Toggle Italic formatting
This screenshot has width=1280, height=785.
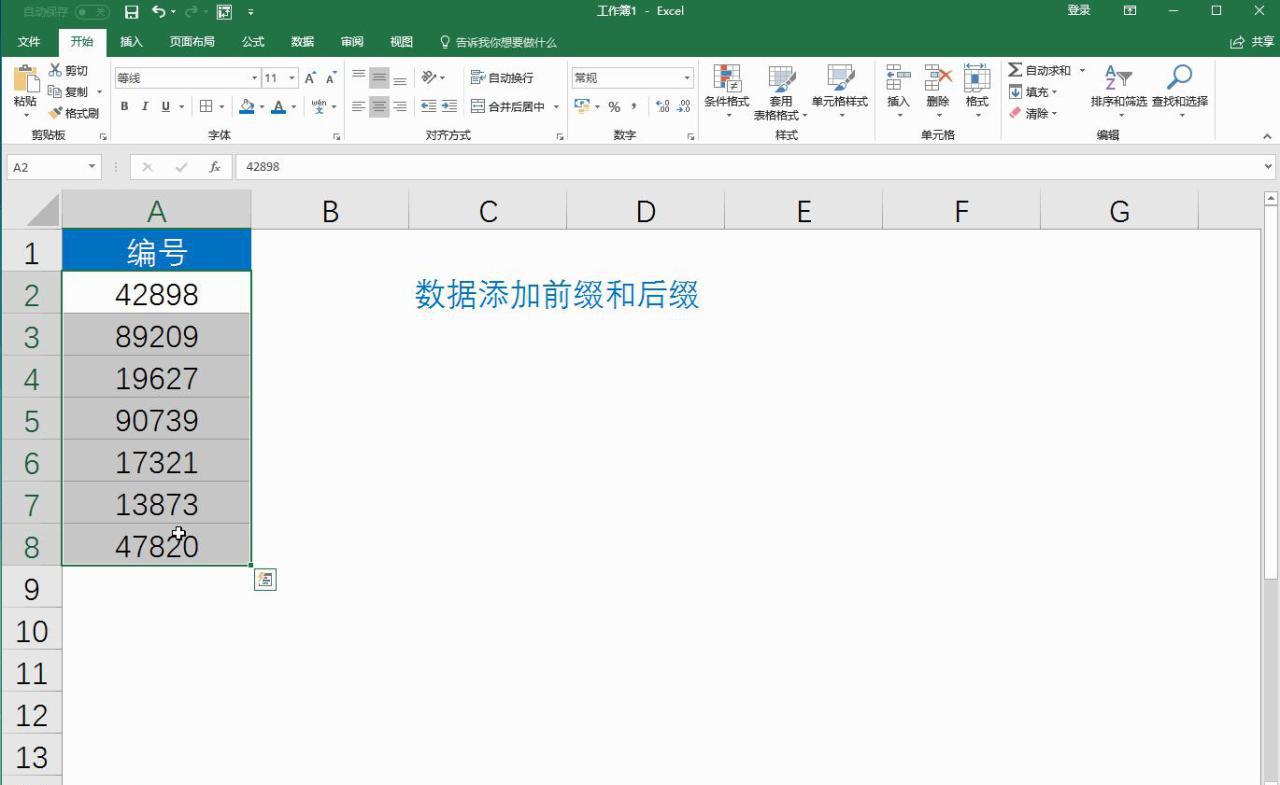click(144, 106)
